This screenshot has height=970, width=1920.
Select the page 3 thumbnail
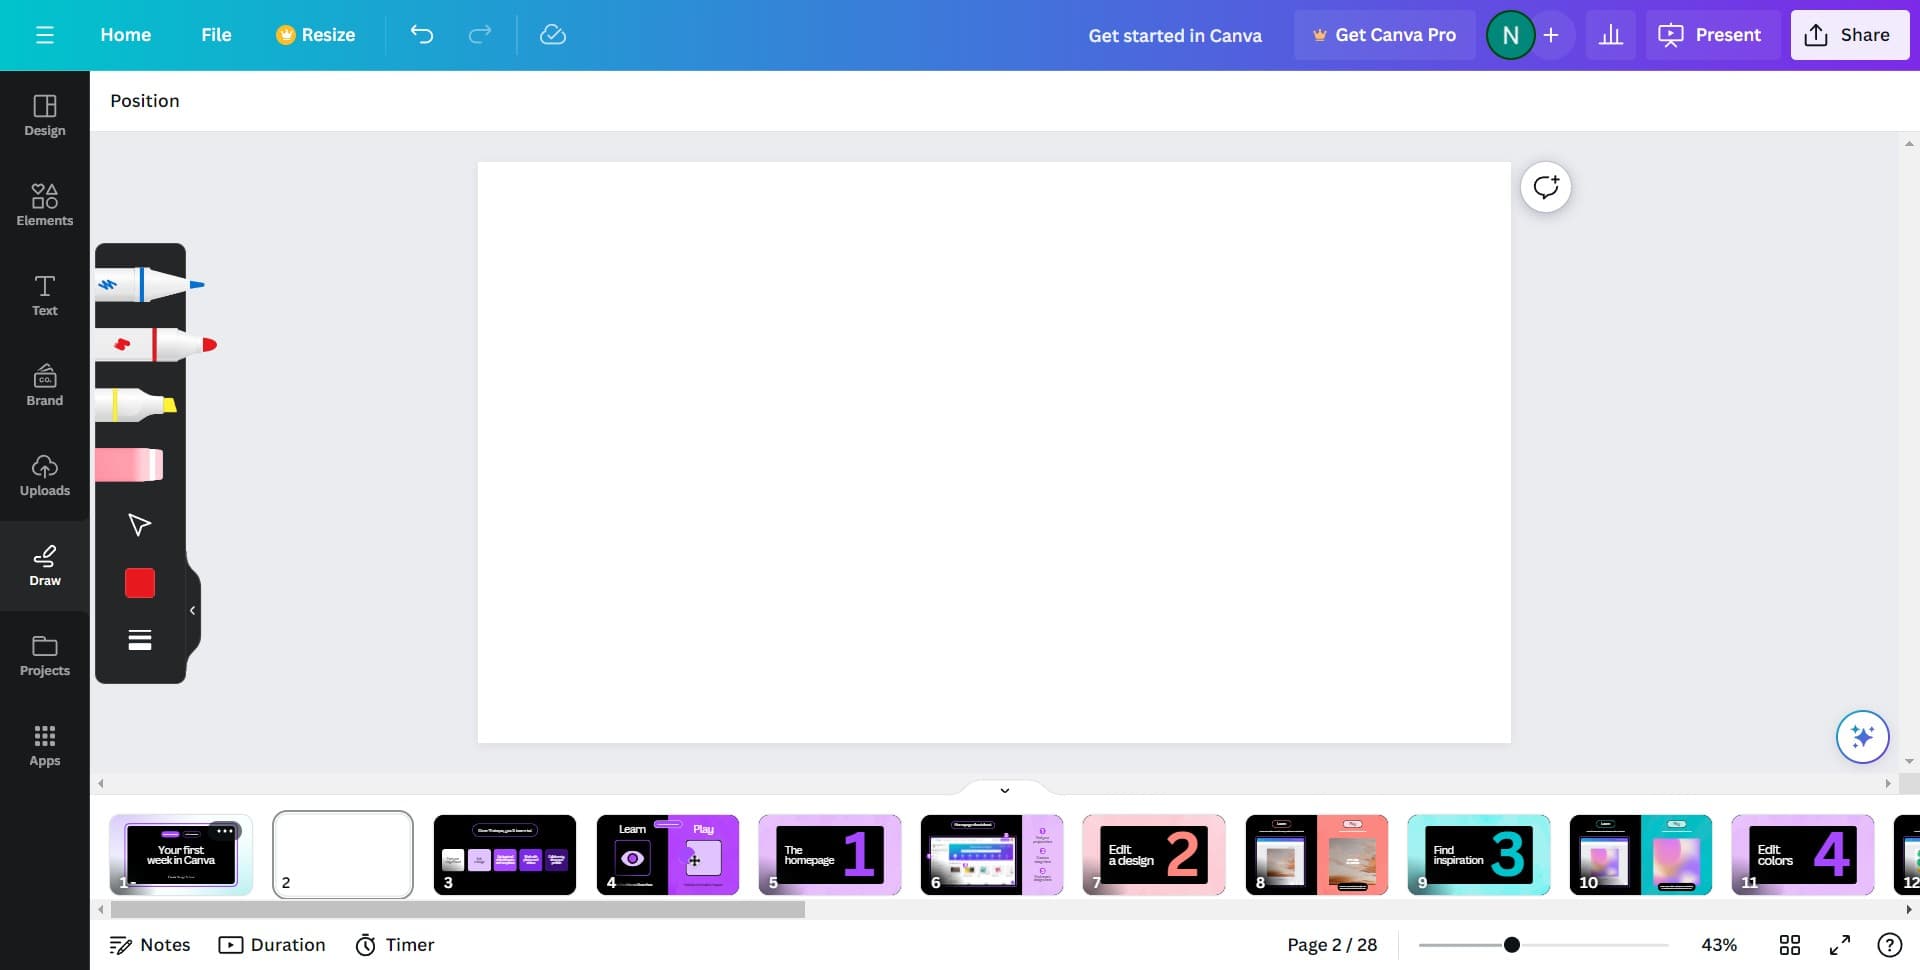tap(505, 855)
